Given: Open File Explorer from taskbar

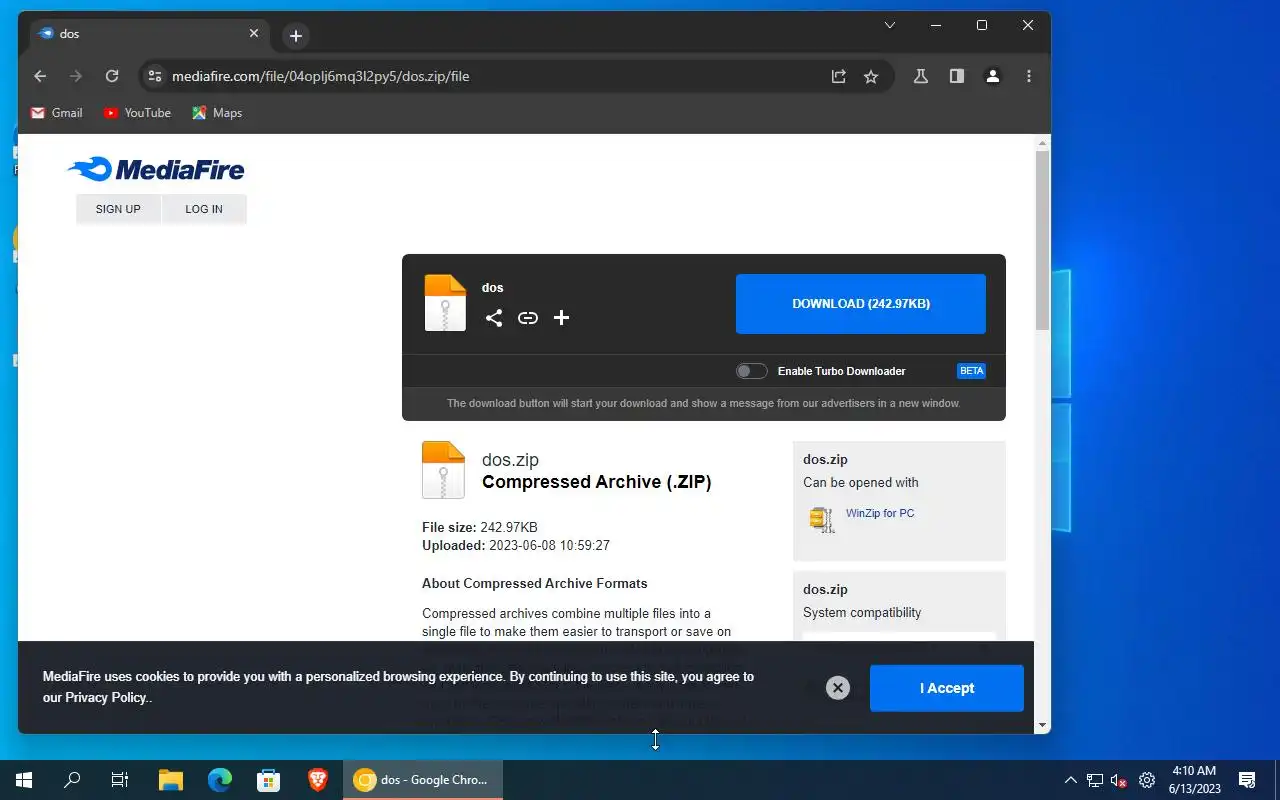Looking at the screenshot, I should click(171, 780).
